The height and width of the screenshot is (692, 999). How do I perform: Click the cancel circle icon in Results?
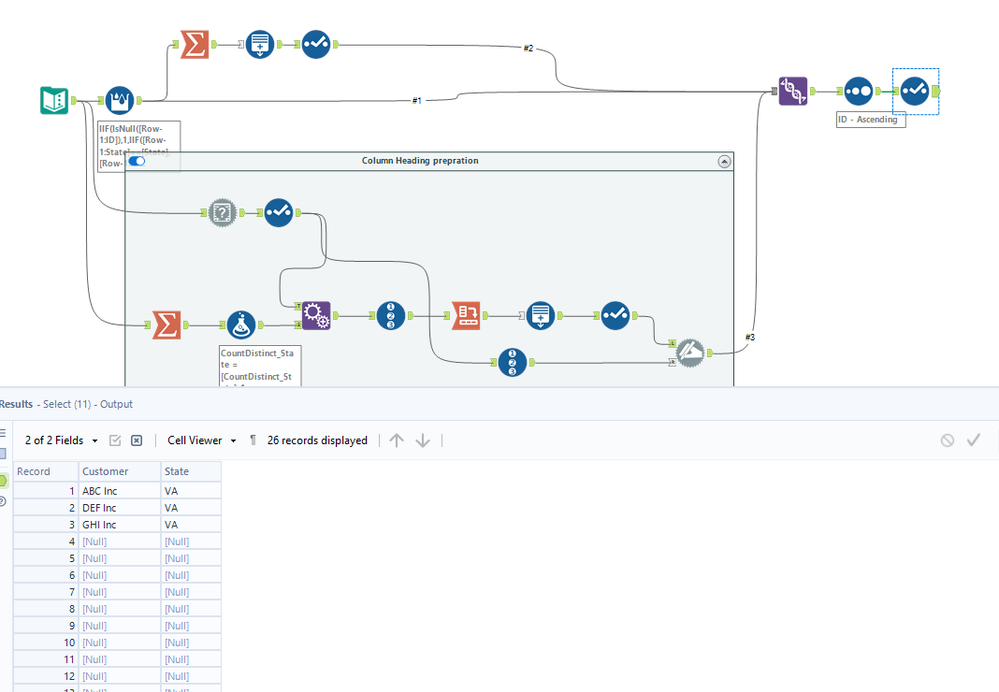[x=947, y=440]
